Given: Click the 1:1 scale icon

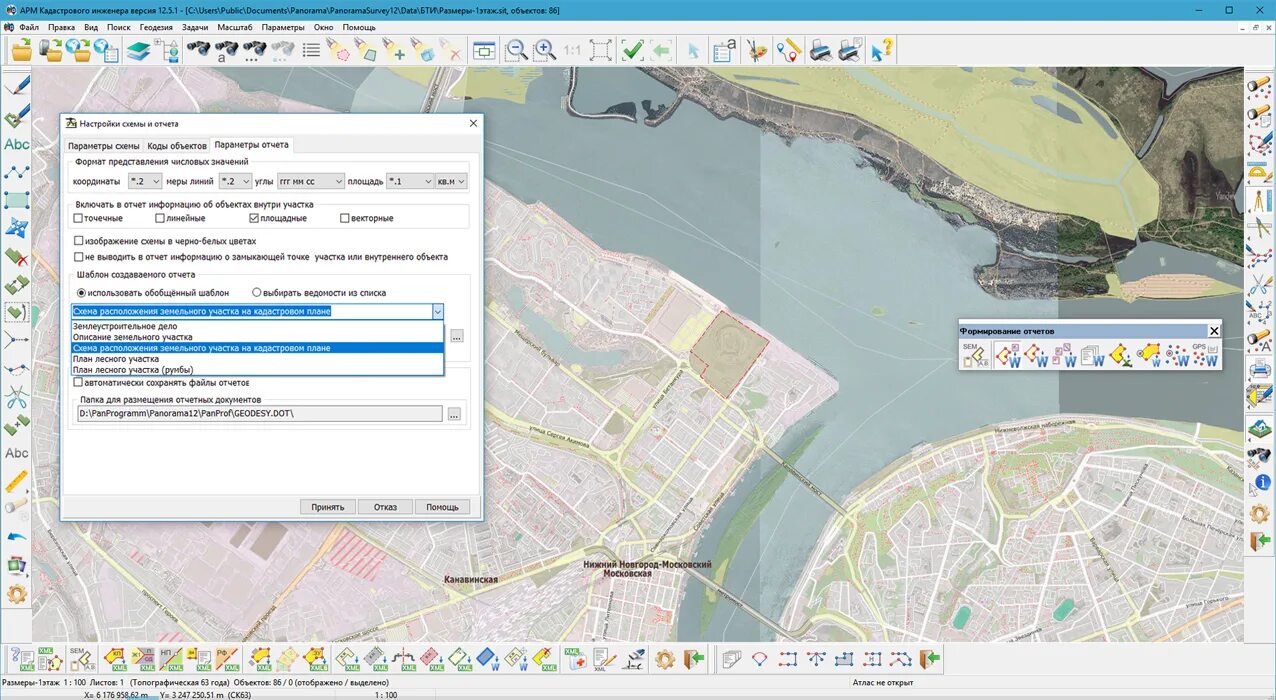Looking at the screenshot, I should click(x=572, y=49).
